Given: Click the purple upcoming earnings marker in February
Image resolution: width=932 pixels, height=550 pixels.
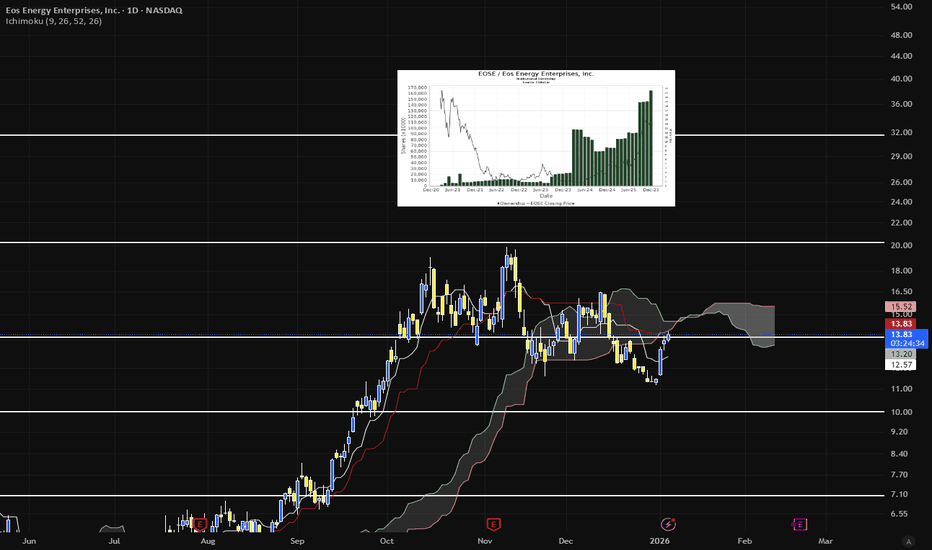Looking at the screenshot, I should pos(799,524).
